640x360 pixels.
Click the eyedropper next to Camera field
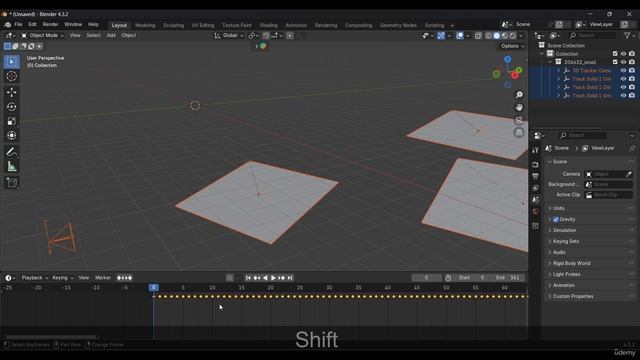[x=629, y=174]
